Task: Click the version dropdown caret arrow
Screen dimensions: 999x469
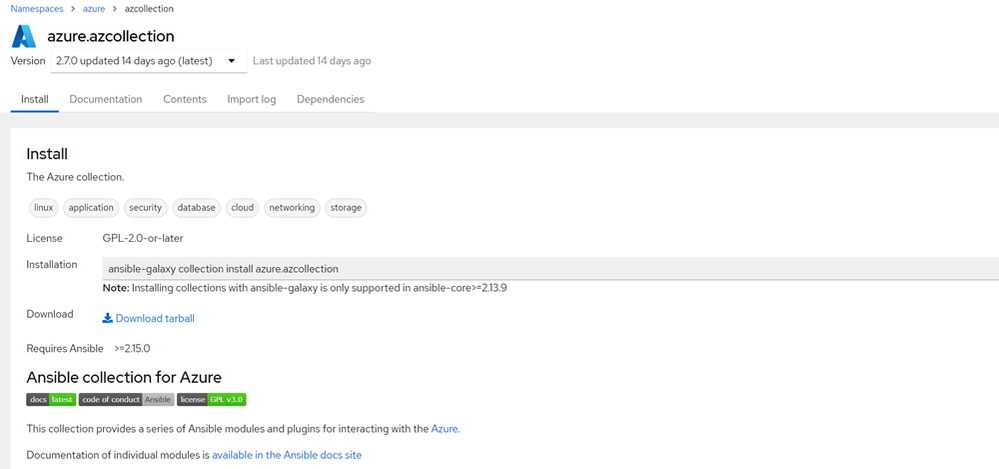Action: point(232,61)
